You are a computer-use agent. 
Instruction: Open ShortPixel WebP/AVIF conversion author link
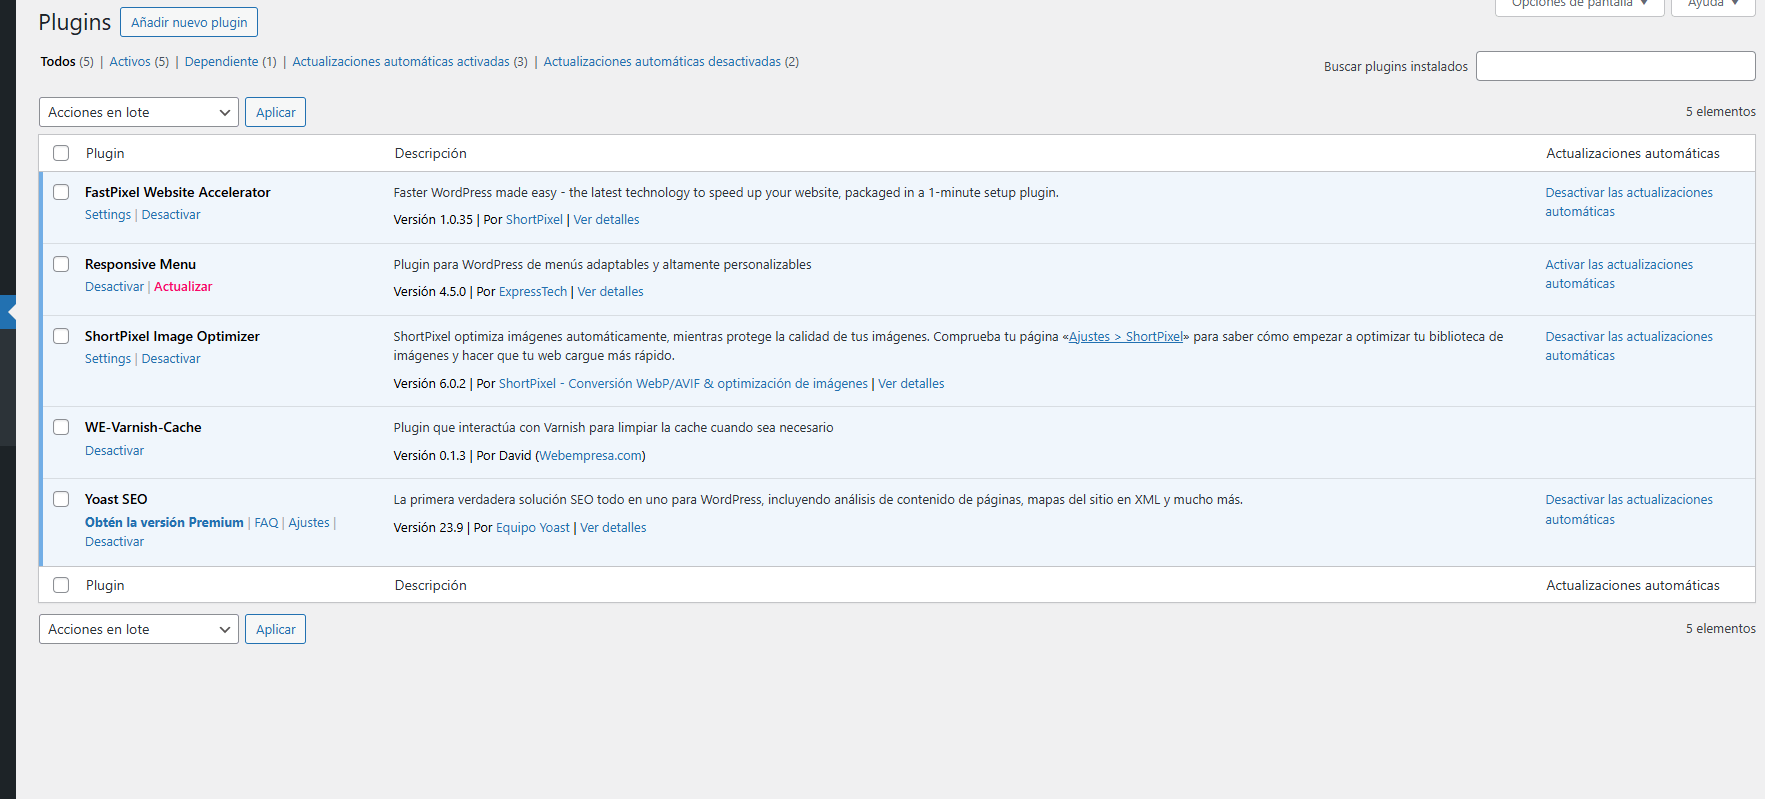click(683, 384)
